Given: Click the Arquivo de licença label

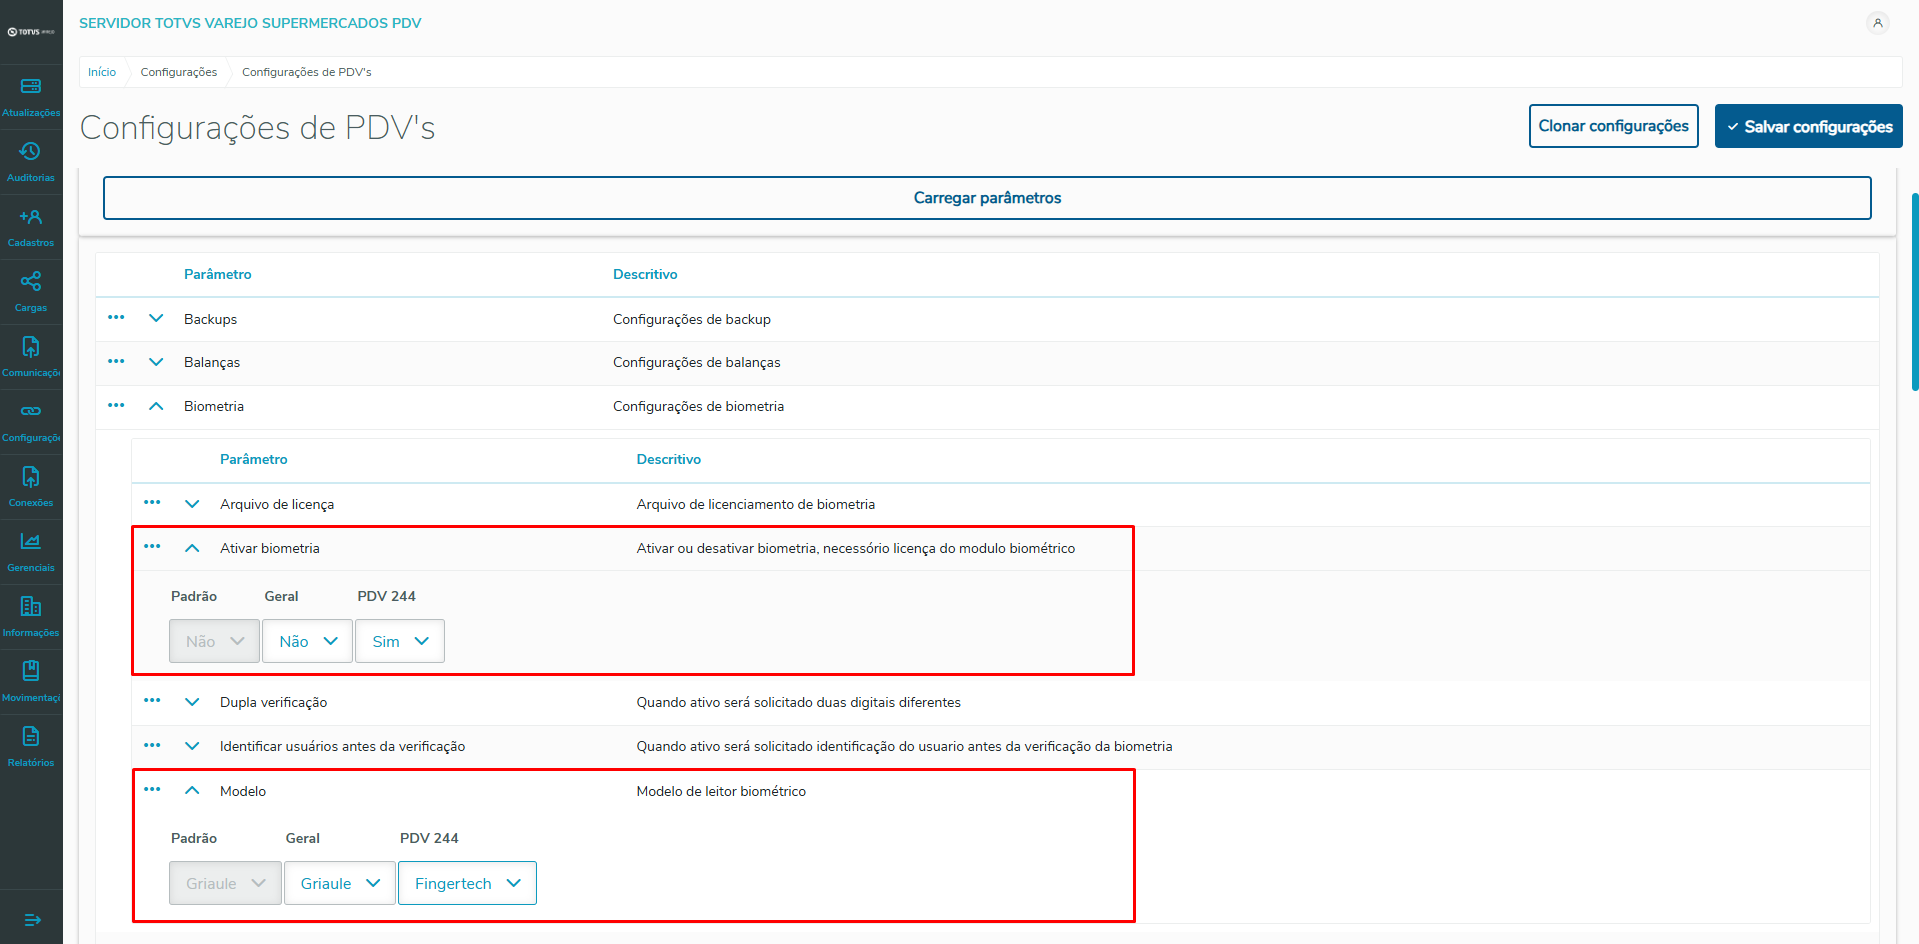Looking at the screenshot, I should pos(277,504).
